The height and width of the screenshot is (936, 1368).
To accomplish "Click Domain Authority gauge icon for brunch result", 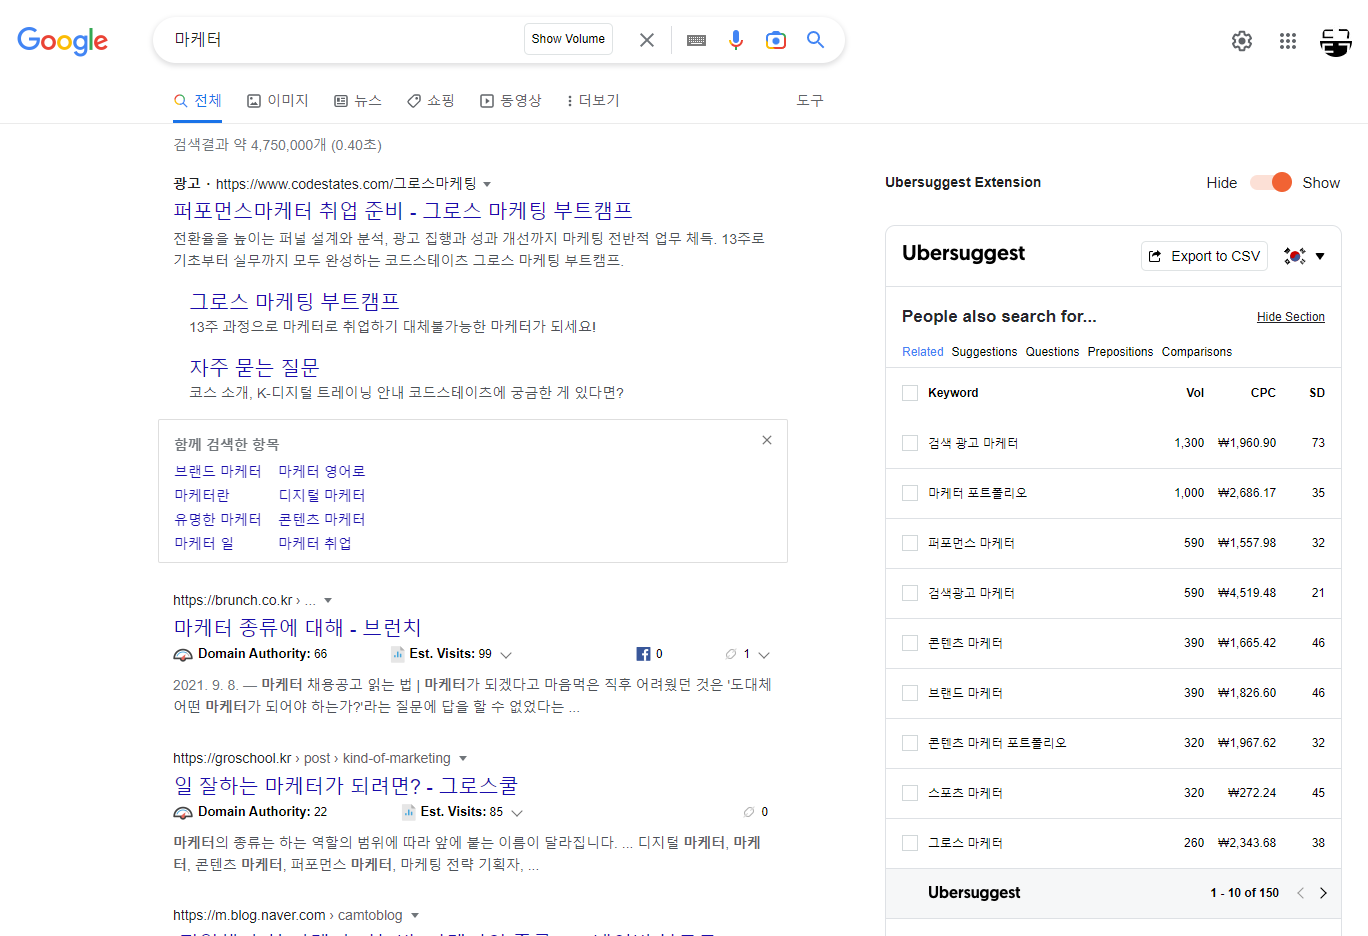I will pyautogui.click(x=183, y=654).
